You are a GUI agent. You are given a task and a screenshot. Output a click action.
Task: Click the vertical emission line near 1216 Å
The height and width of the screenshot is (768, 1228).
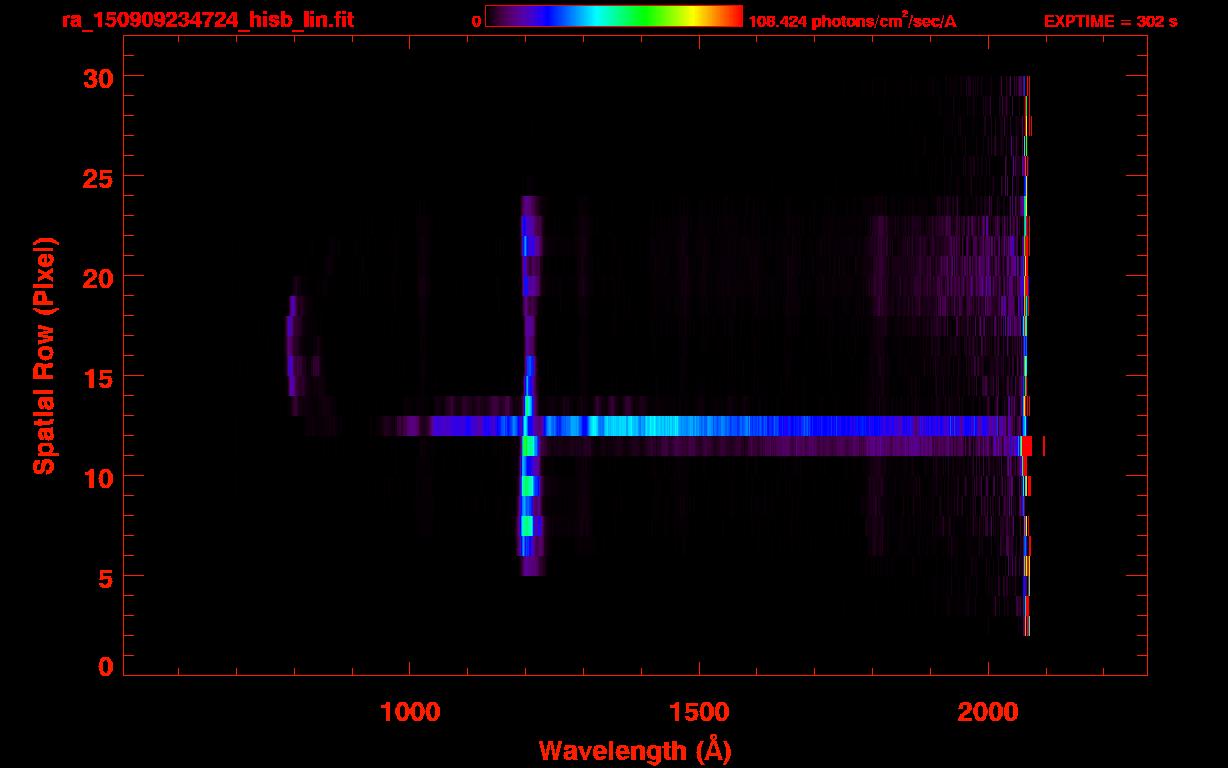tap(528, 385)
